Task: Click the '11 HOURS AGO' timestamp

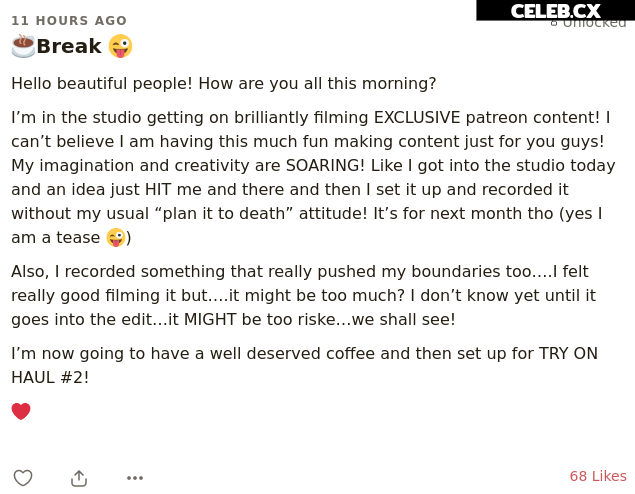Action: [69, 21]
